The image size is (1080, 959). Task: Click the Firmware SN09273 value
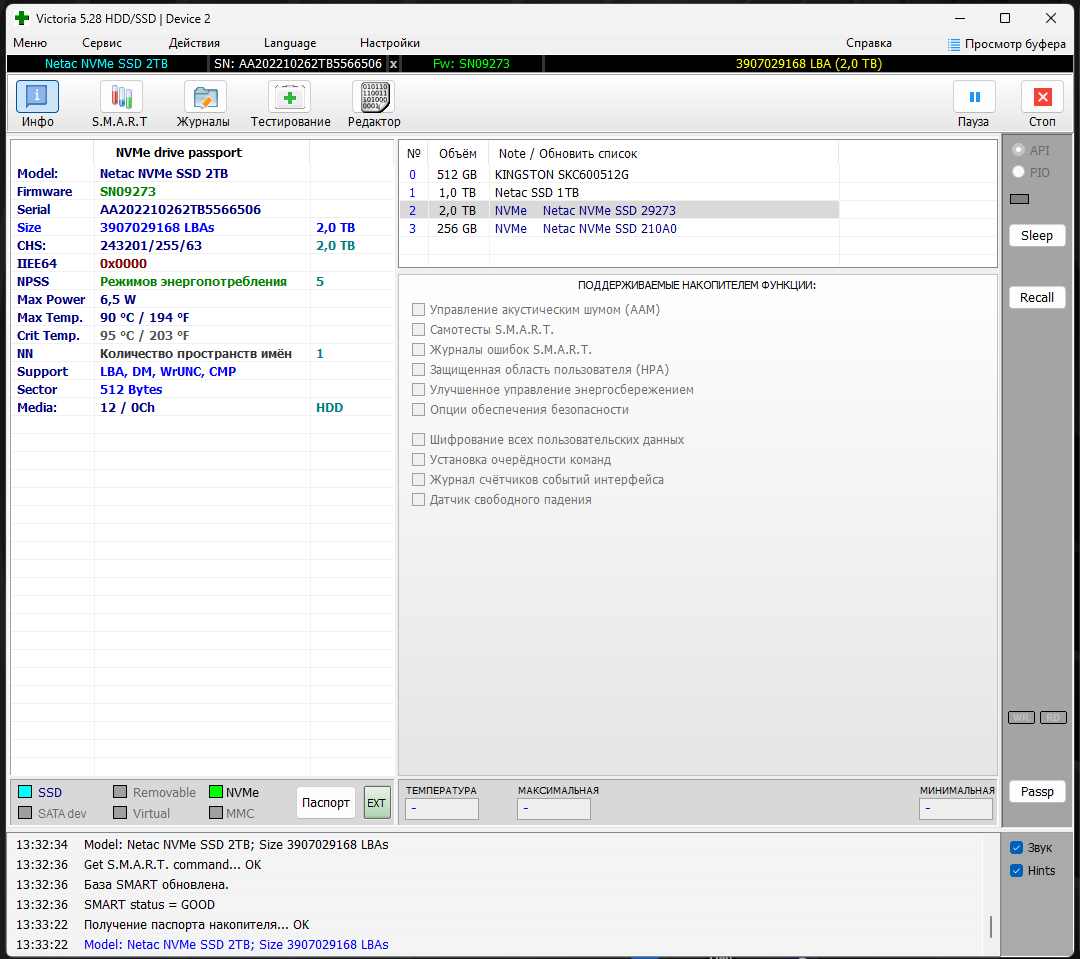[x=127, y=192]
